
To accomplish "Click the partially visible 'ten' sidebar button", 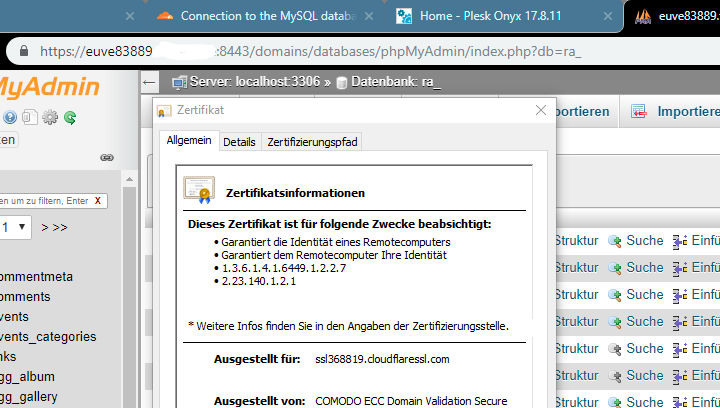I will [8, 140].
